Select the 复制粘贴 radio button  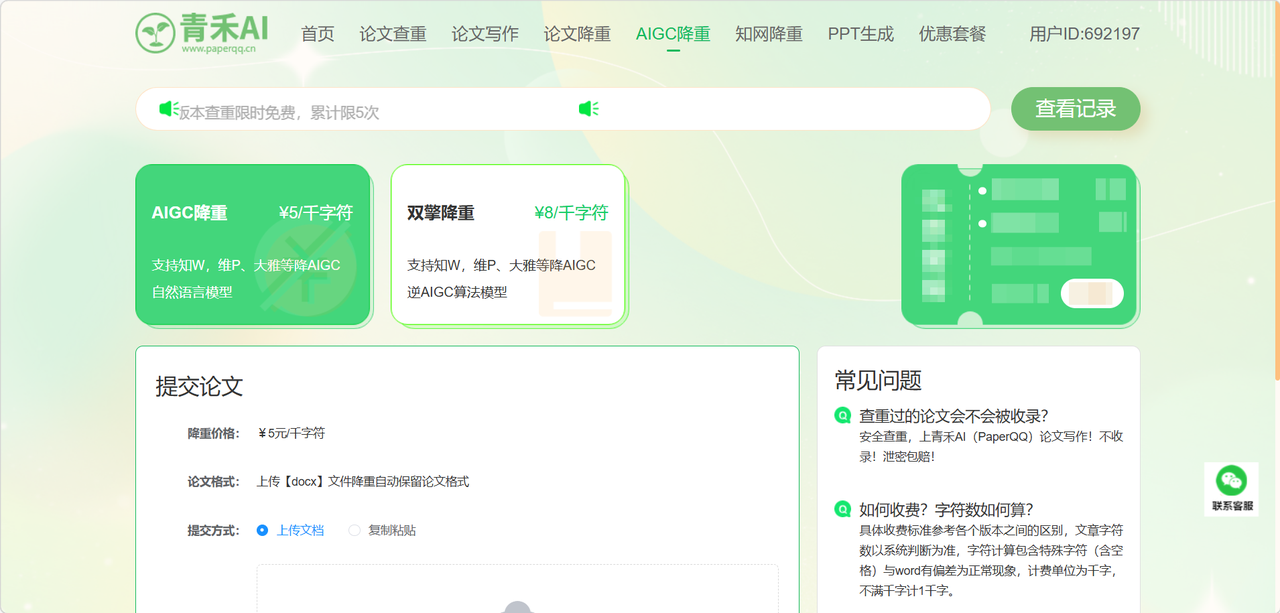[354, 530]
